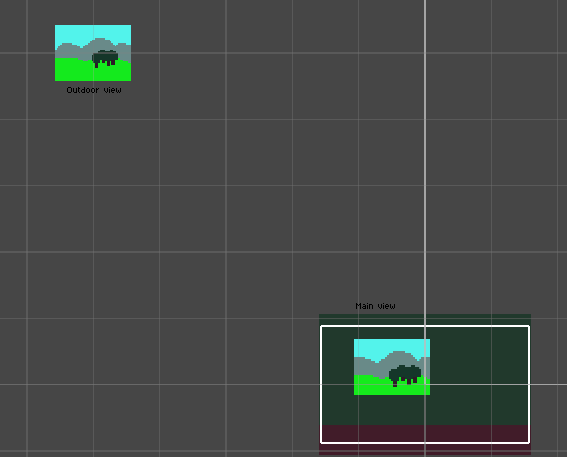Click the gray mountains in Outdoor view image
567x457 pixels.
71,51
